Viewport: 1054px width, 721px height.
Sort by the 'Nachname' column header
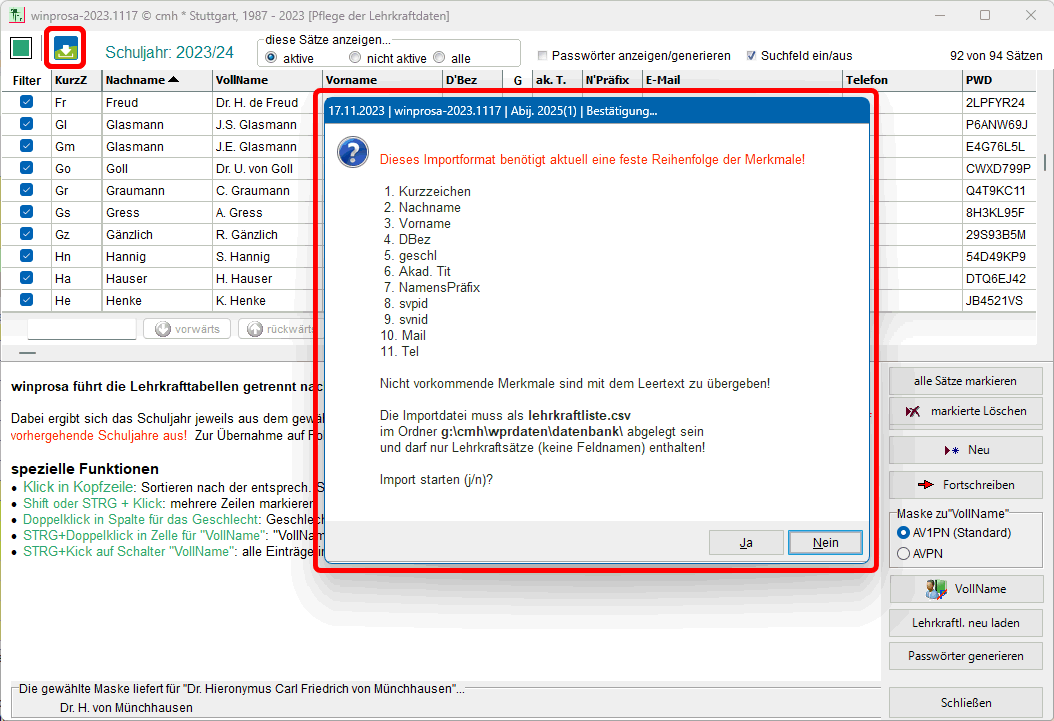pos(142,80)
